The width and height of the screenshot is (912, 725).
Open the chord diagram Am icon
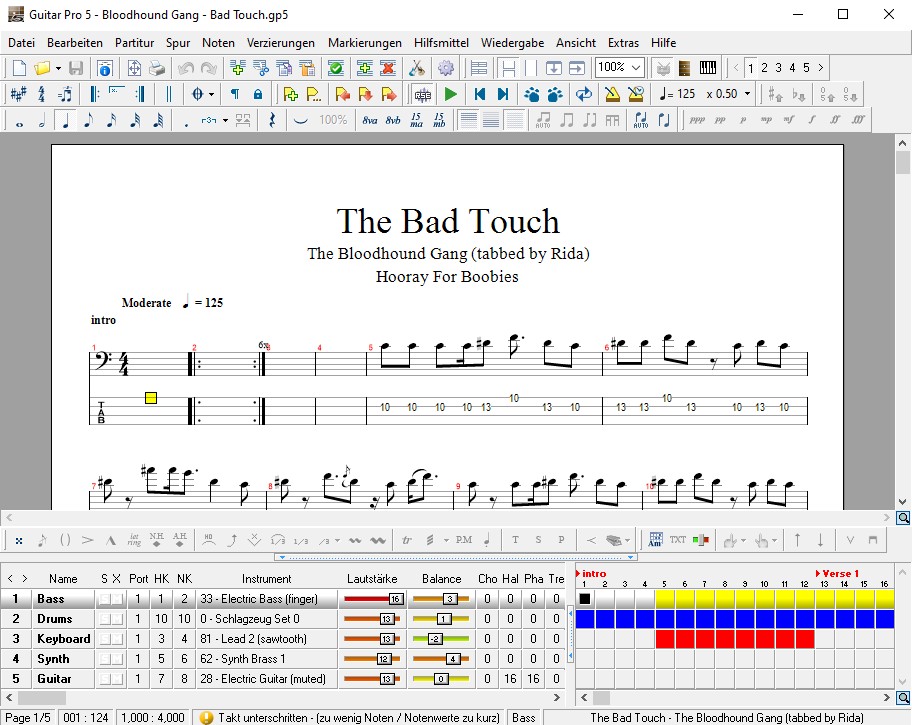(x=656, y=540)
